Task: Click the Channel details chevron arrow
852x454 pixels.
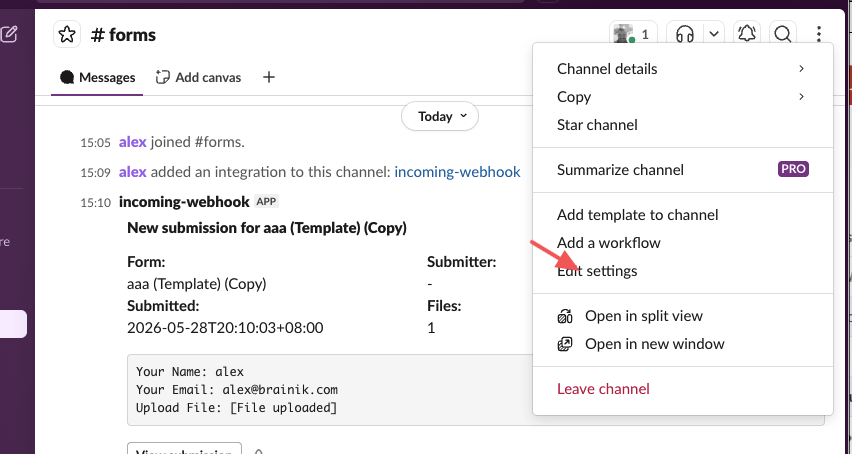Action: pos(801,69)
